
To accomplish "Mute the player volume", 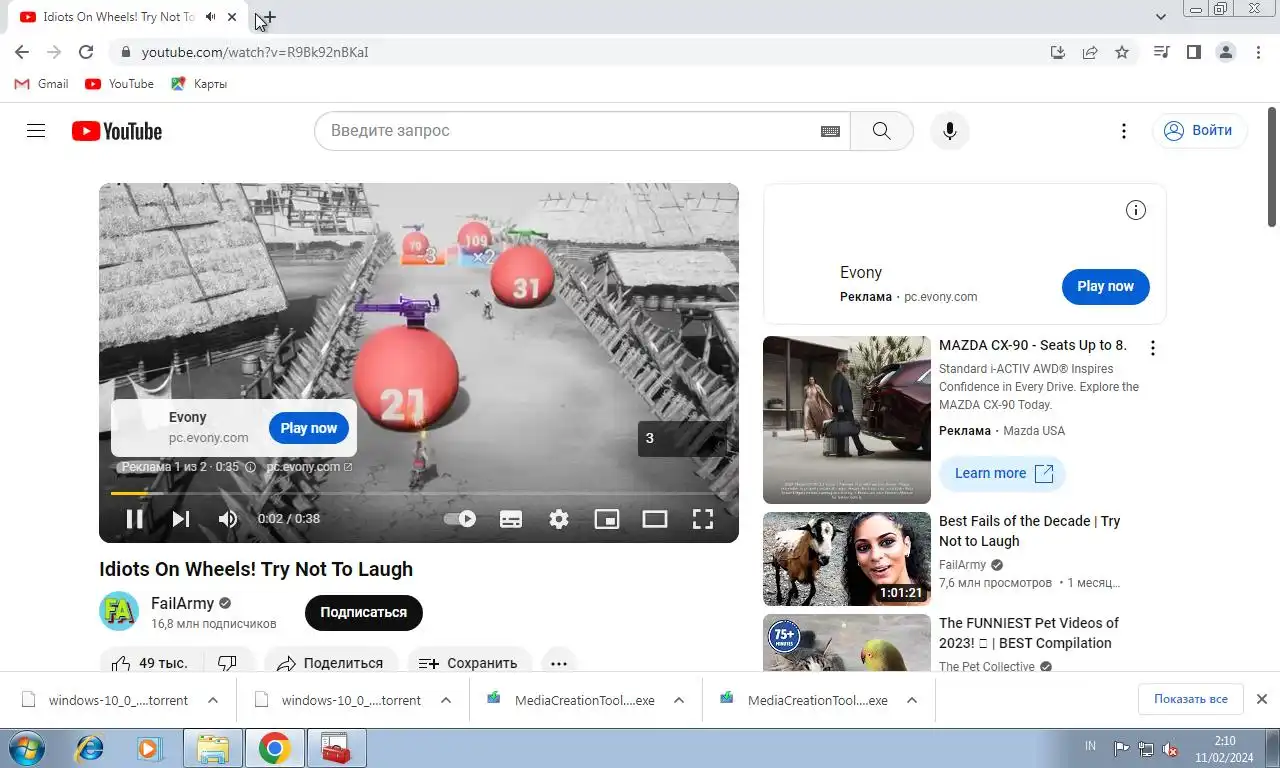I will 228,519.
